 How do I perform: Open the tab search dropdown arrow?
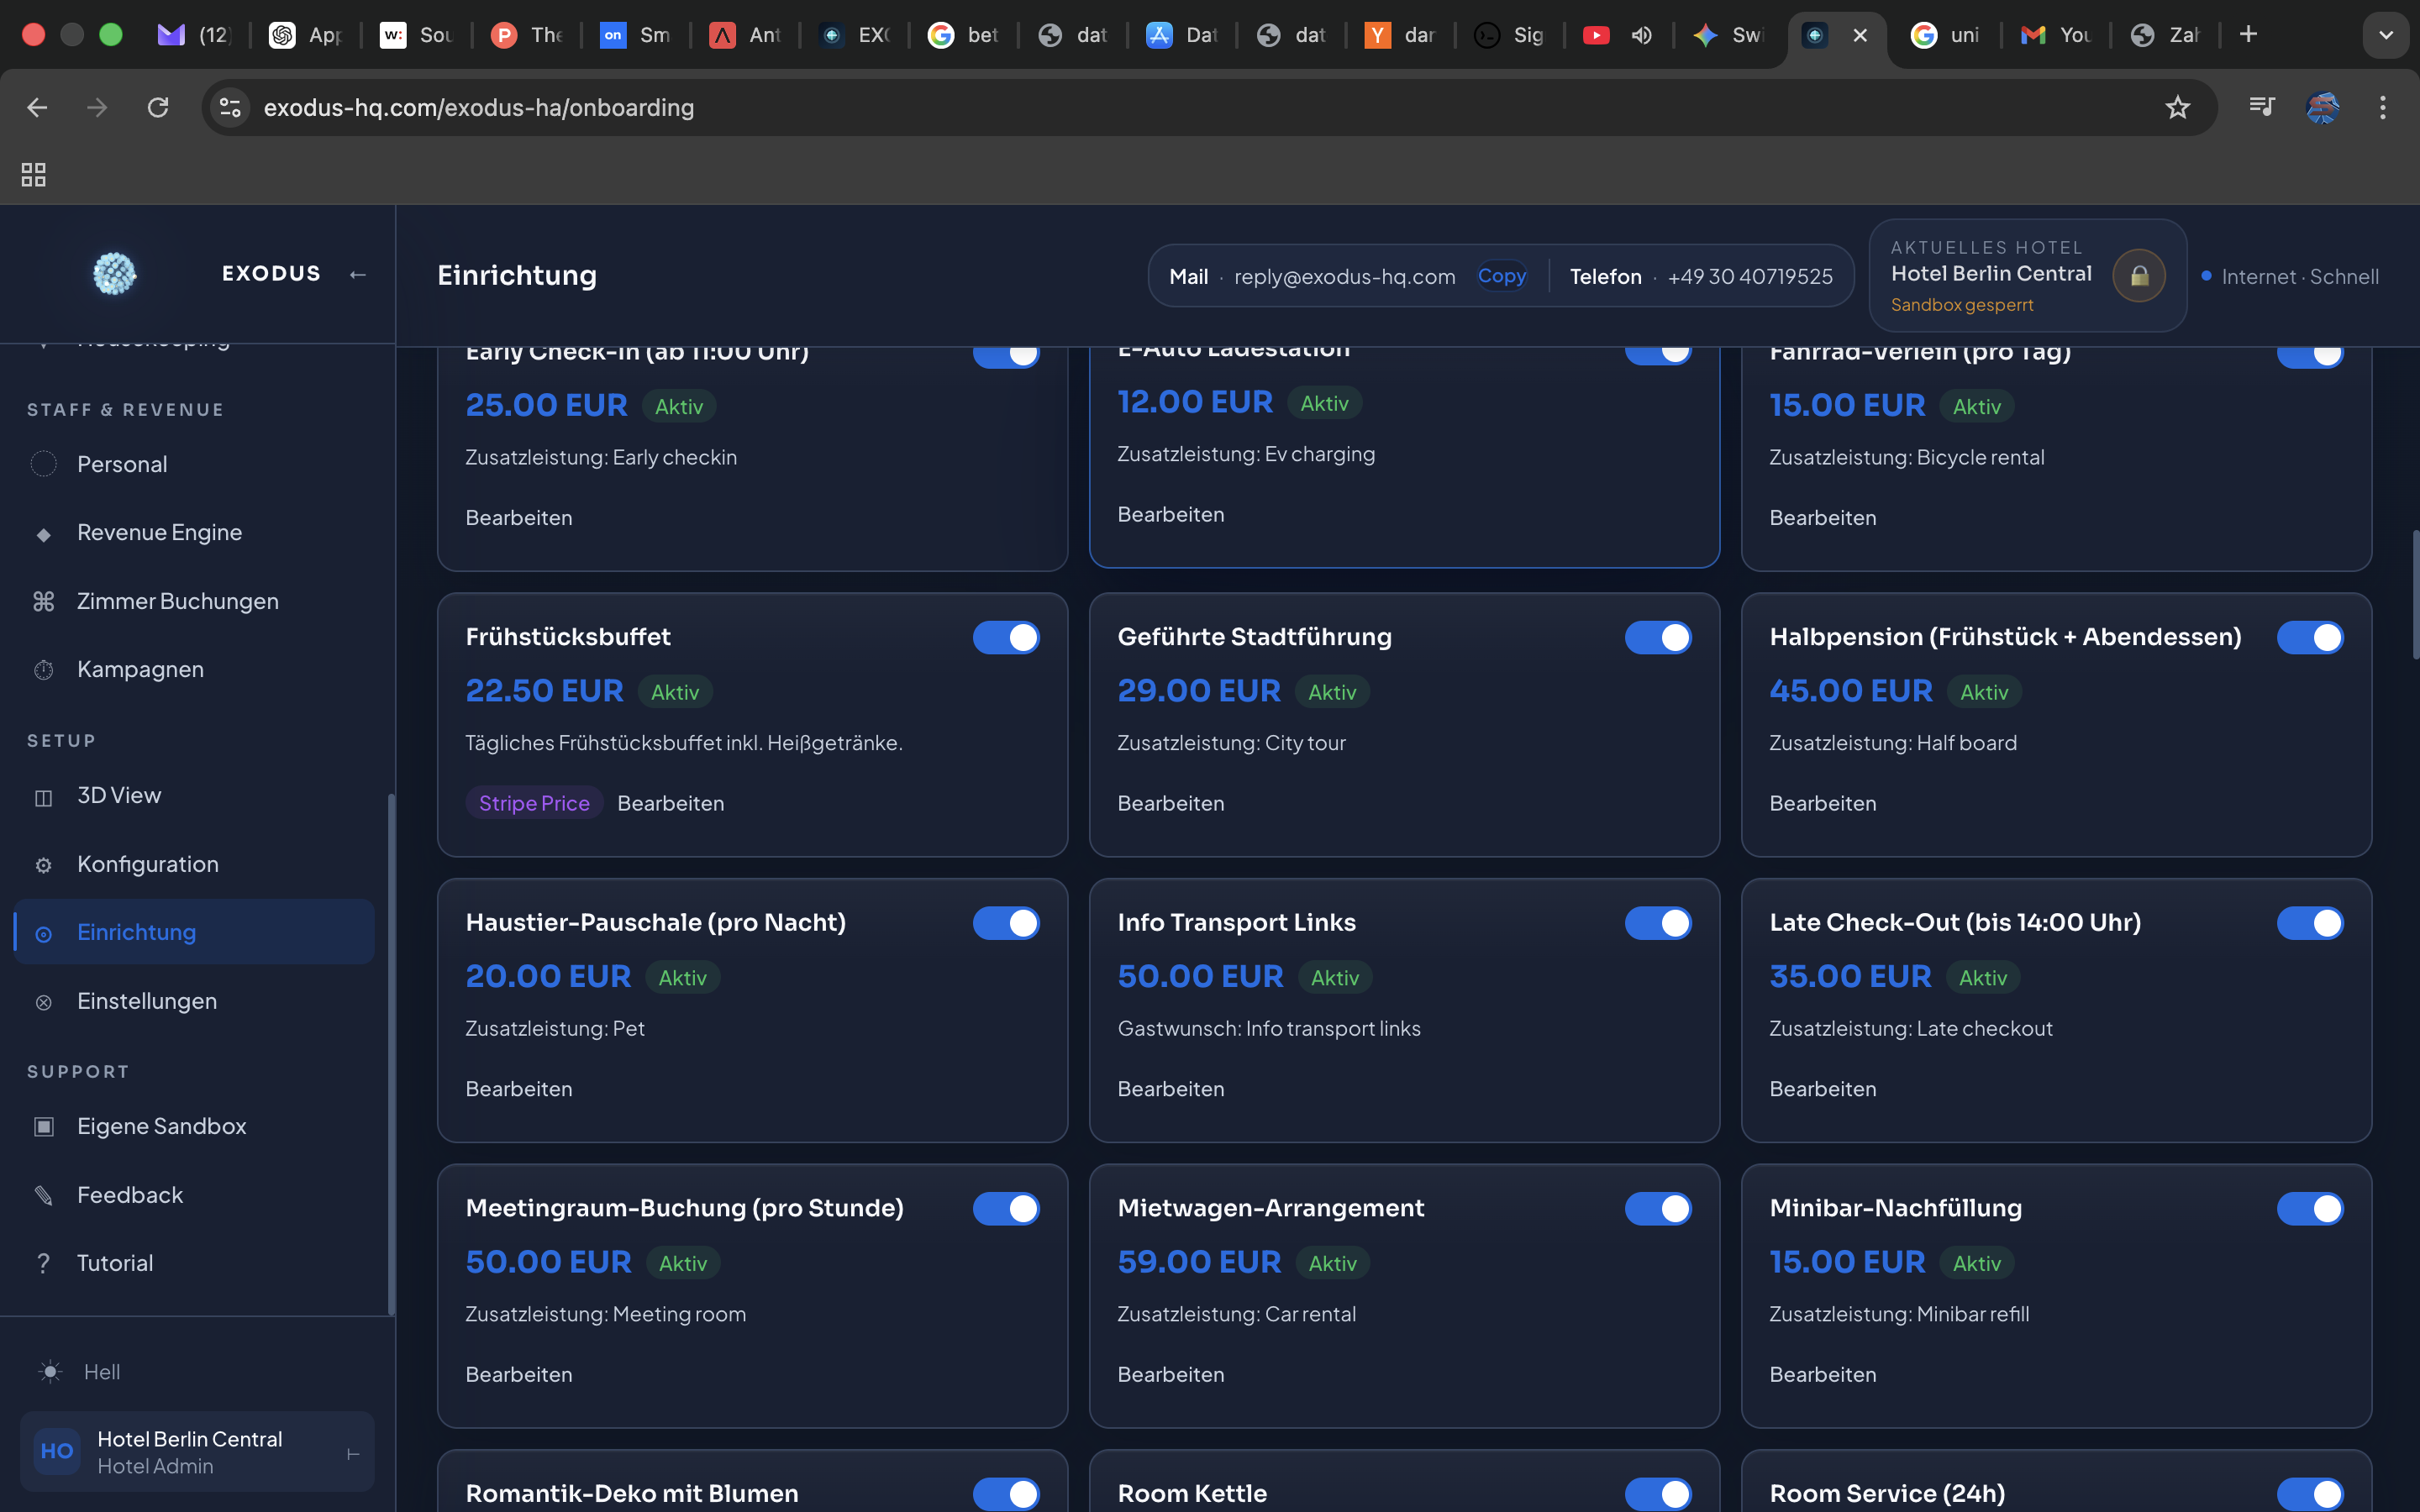[x=2386, y=35]
